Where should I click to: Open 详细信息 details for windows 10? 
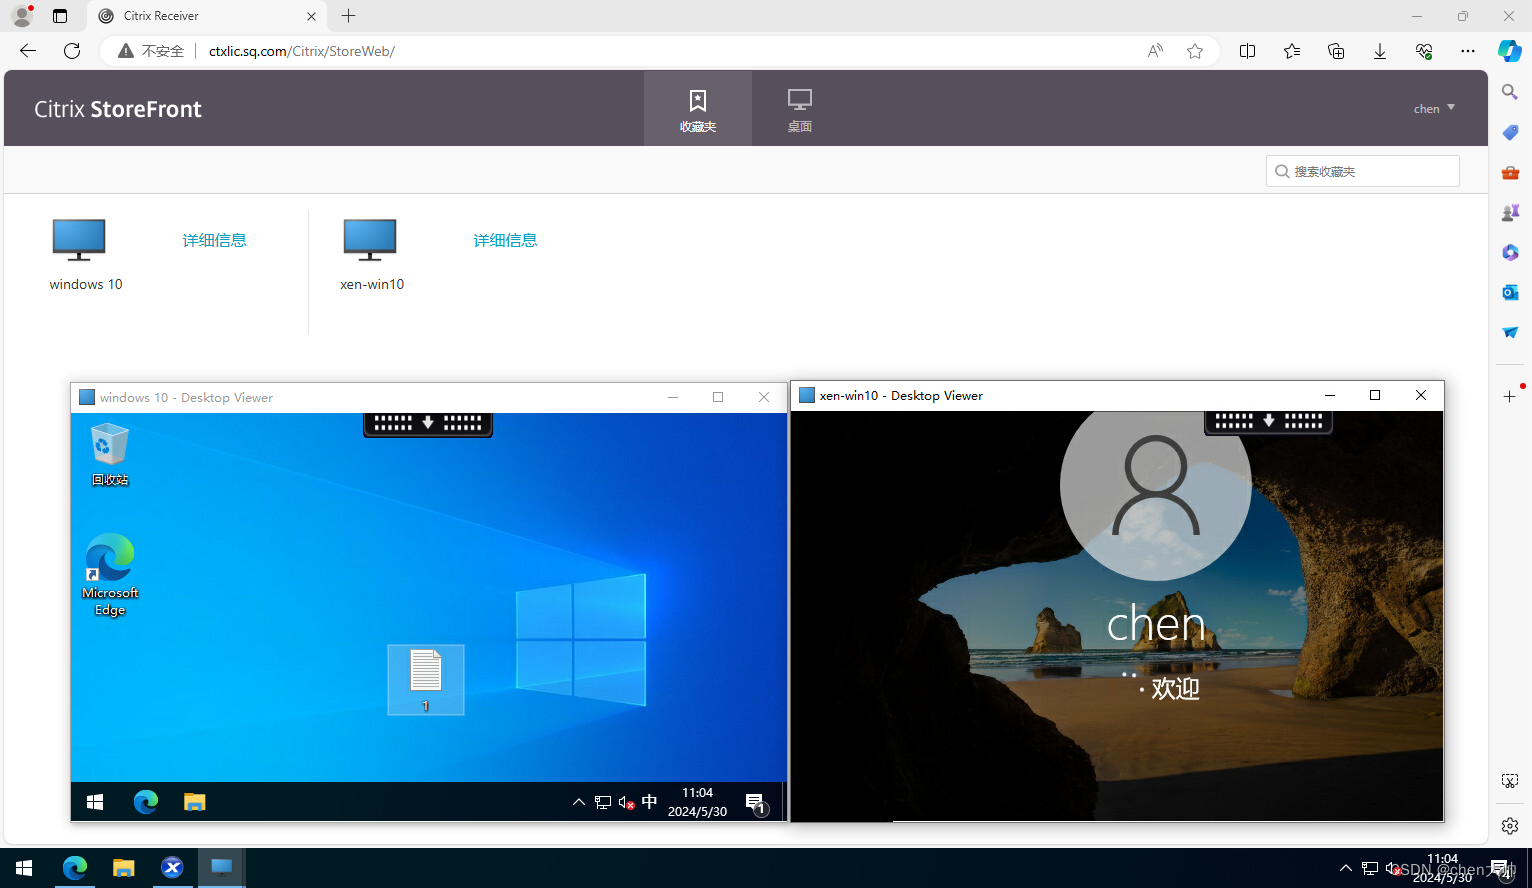click(214, 240)
